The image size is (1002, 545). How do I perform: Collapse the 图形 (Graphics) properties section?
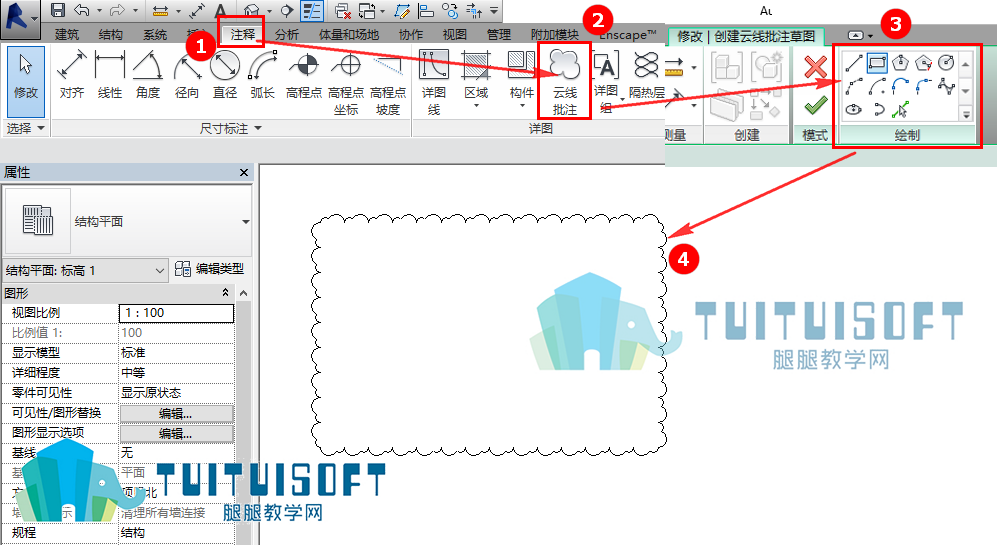(225, 293)
